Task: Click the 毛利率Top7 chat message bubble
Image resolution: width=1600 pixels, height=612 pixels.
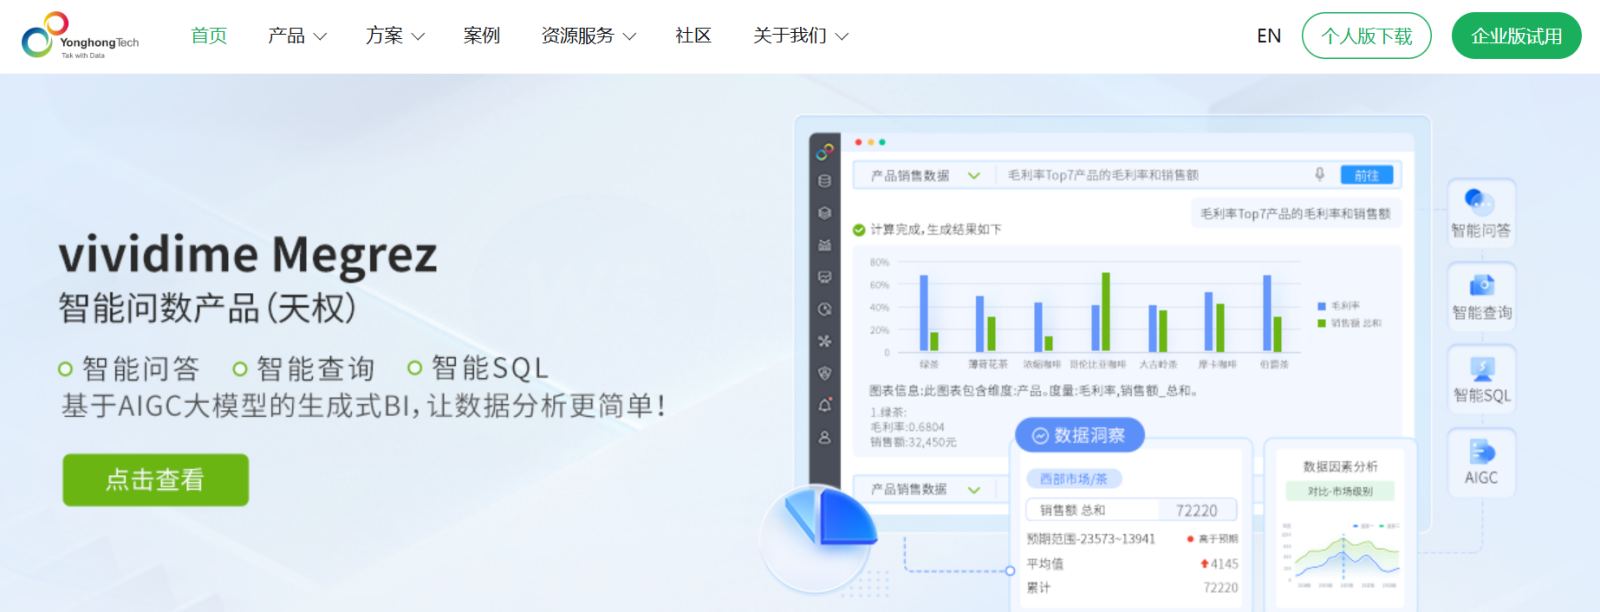Action: tap(1295, 214)
